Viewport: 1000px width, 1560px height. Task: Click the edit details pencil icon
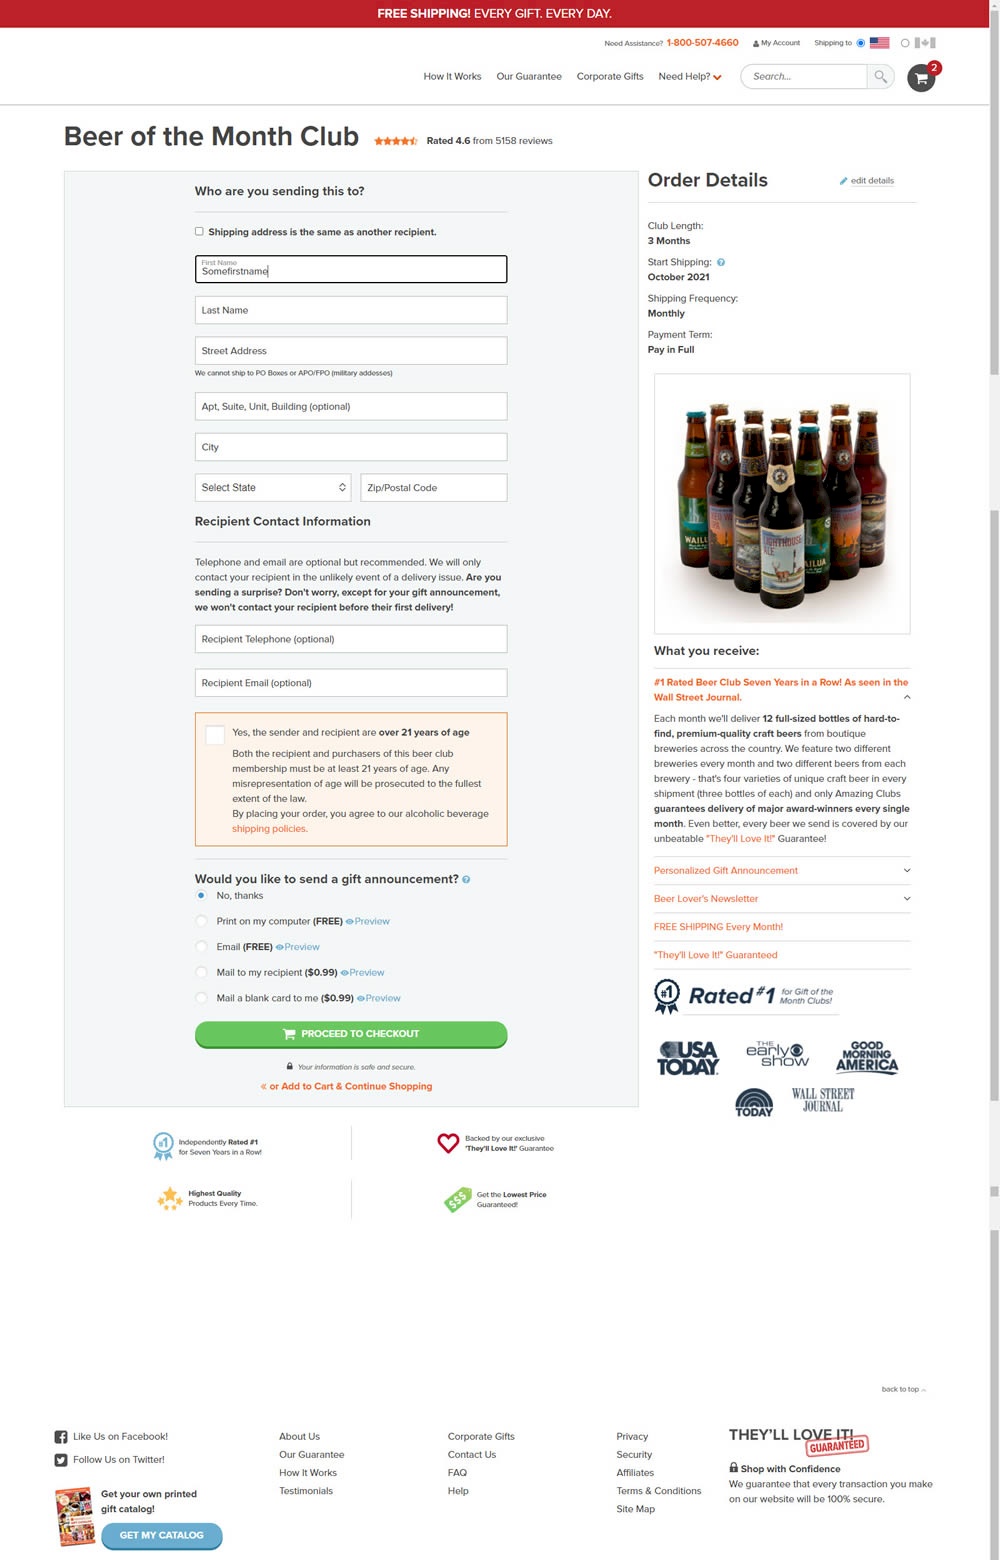[844, 181]
